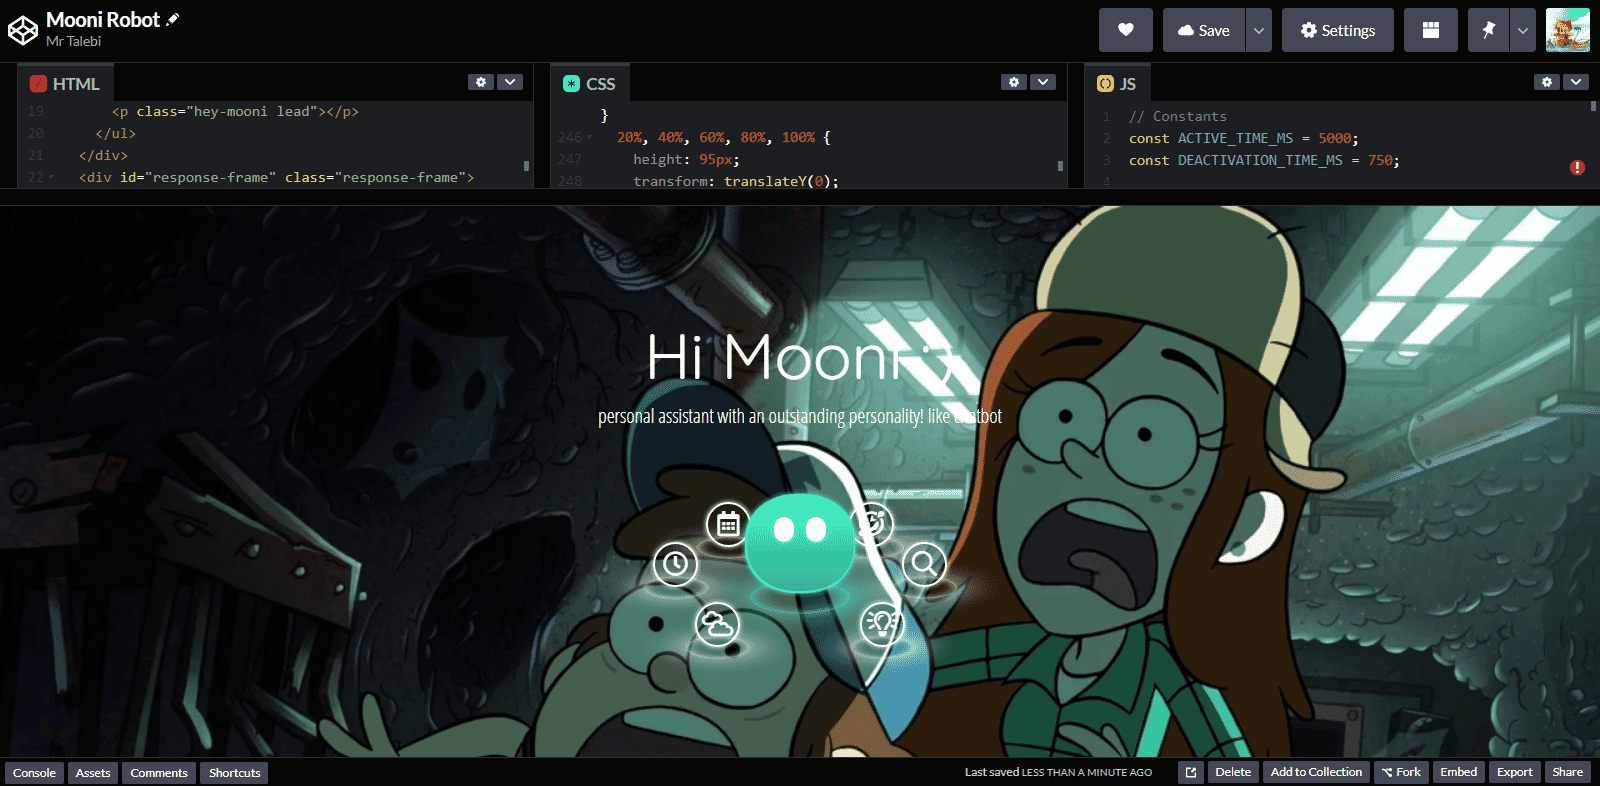The image size is (1600, 786).
Task: Click the clock icon in the preview
Action: [675, 564]
